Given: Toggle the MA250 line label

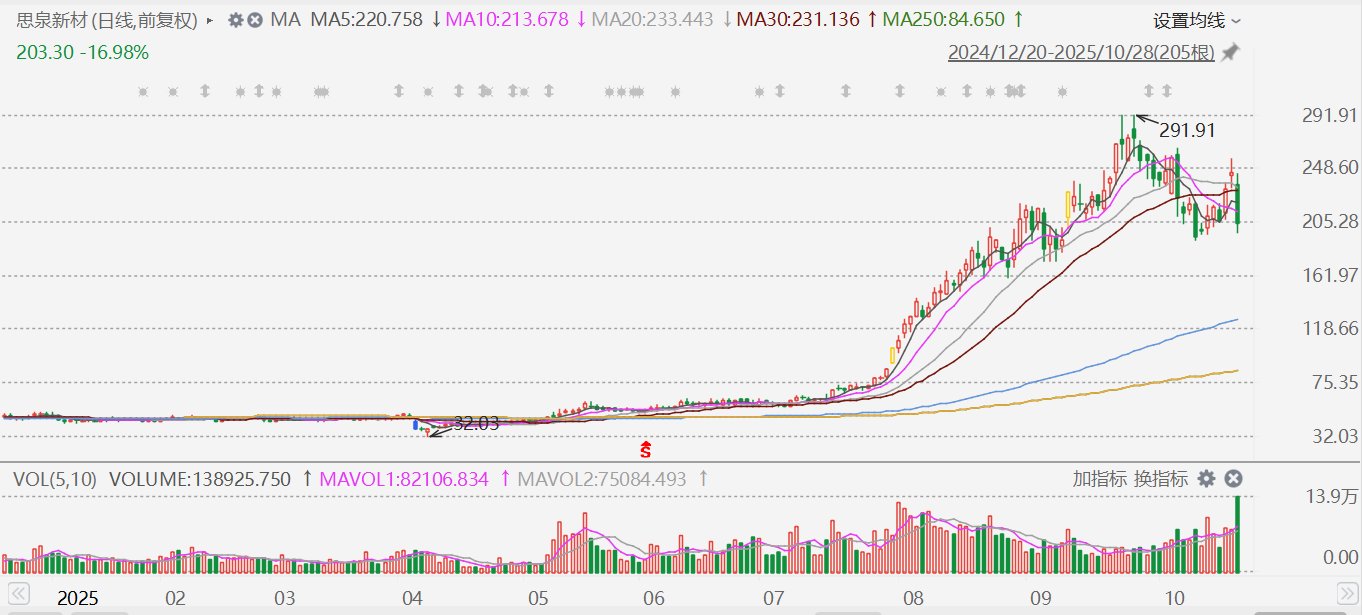Looking at the screenshot, I should 943,20.
